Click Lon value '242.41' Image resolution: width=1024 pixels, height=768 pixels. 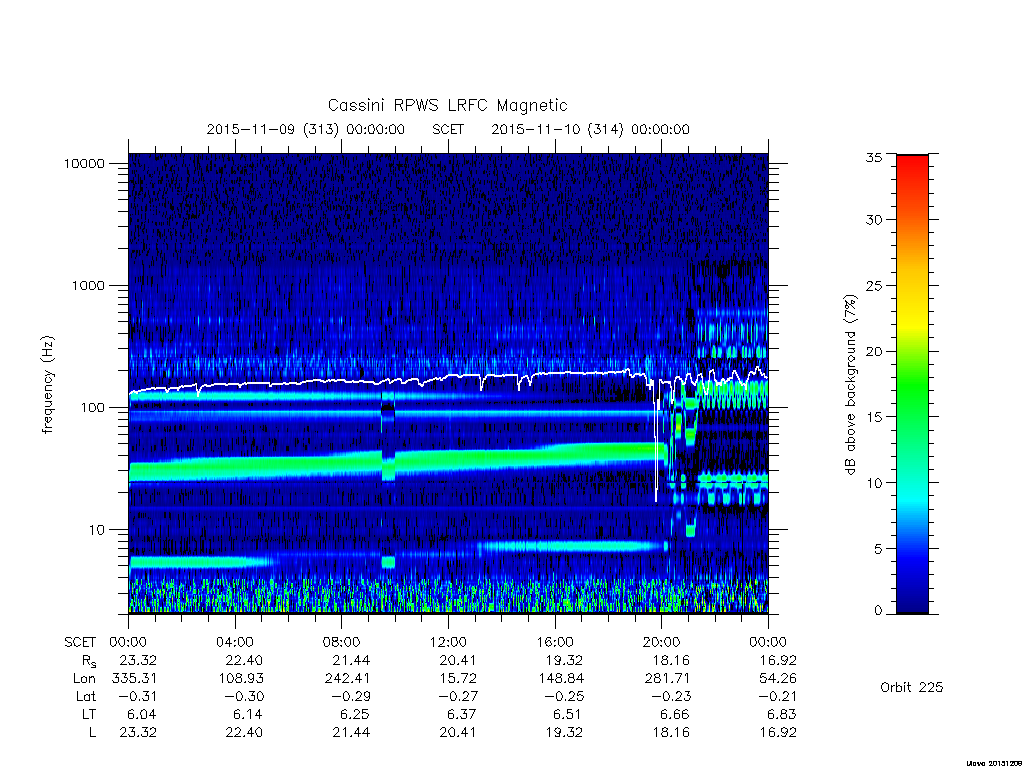click(347, 679)
